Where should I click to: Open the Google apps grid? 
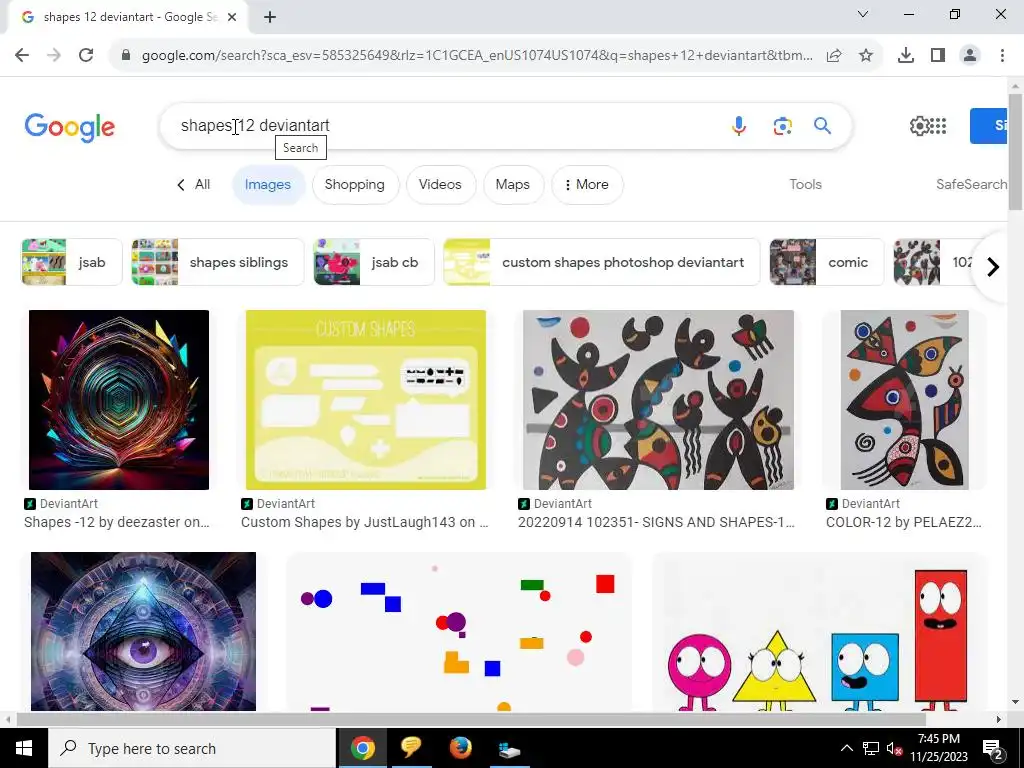click(938, 126)
